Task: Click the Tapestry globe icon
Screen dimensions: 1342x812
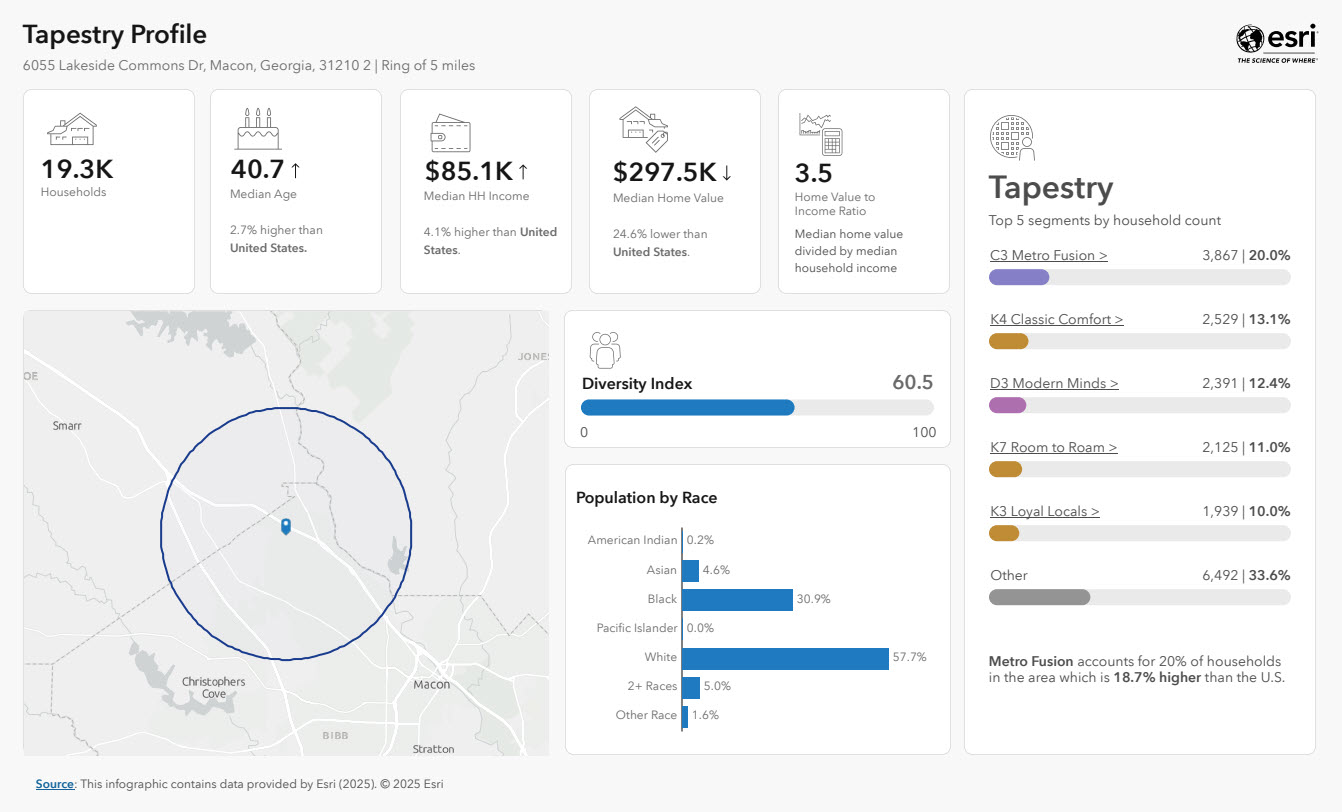Action: (1012, 138)
